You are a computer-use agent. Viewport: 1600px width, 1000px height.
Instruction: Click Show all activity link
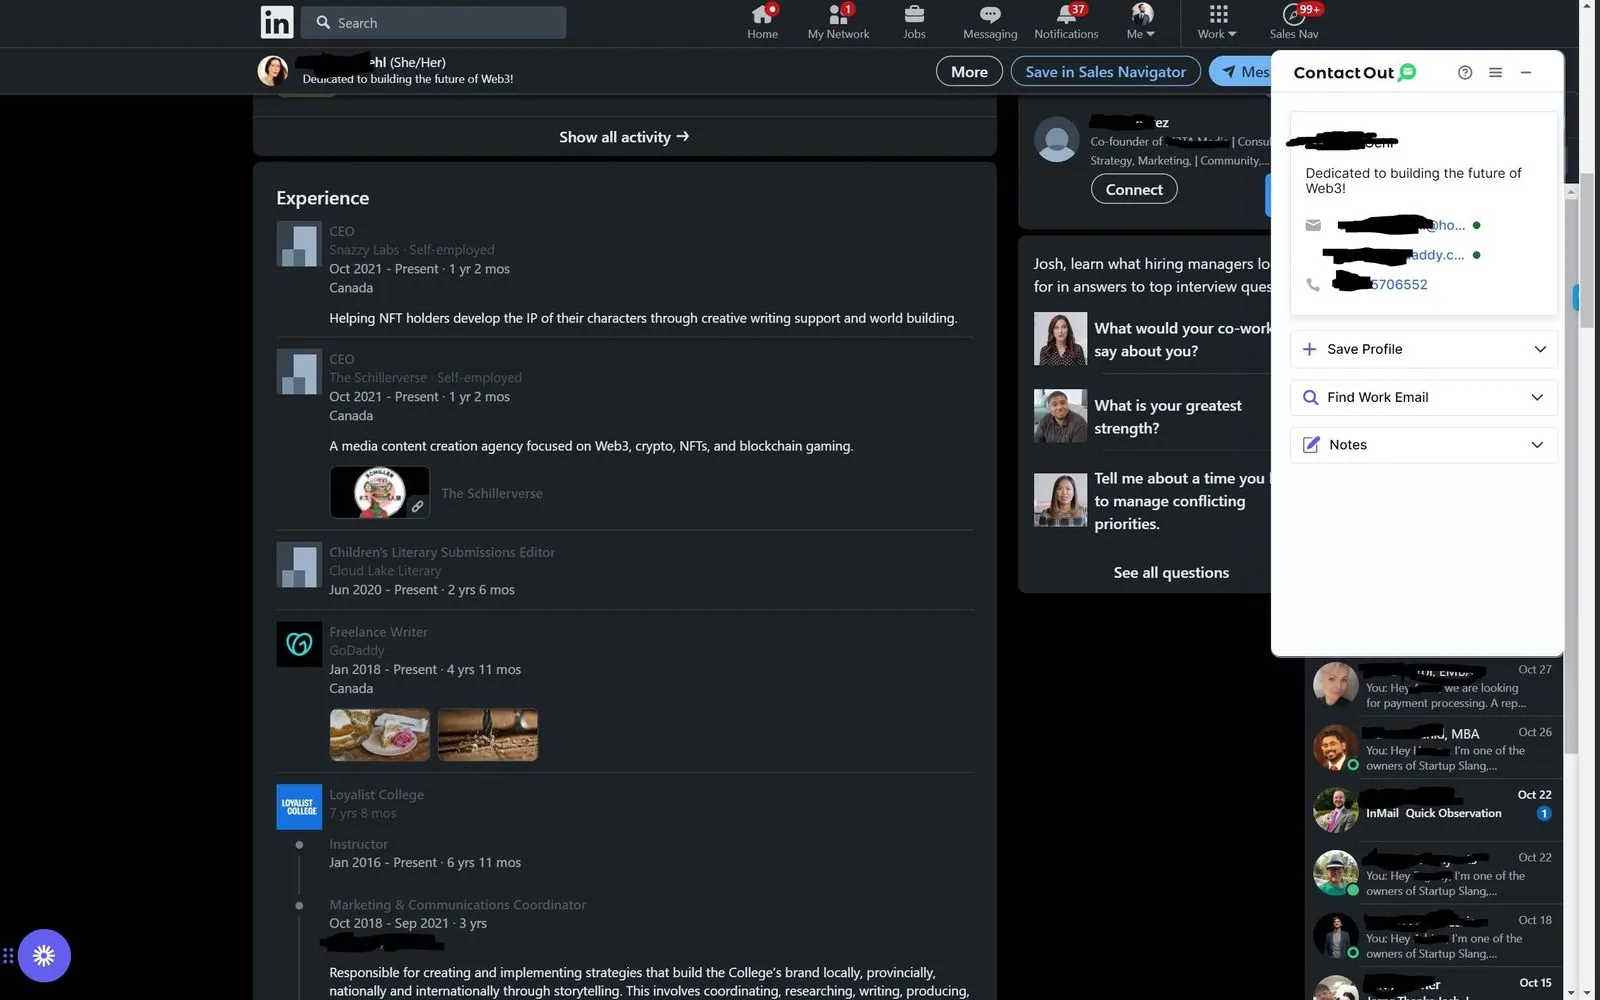pyautogui.click(x=624, y=137)
